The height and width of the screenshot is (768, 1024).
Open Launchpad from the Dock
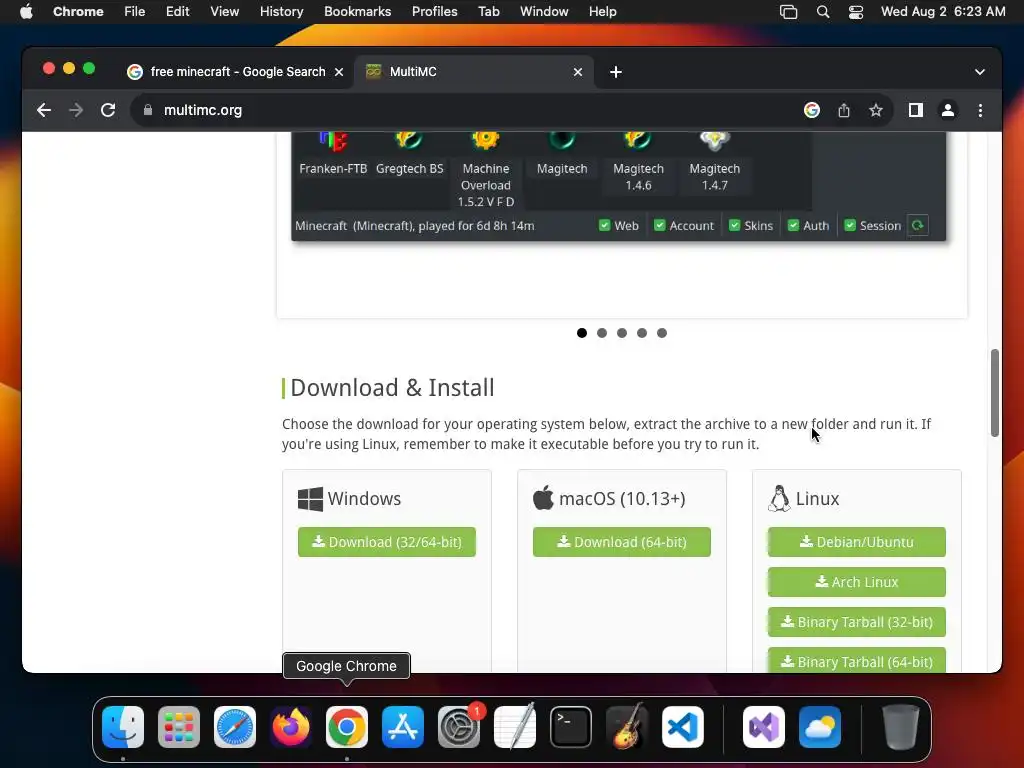click(x=179, y=727)
